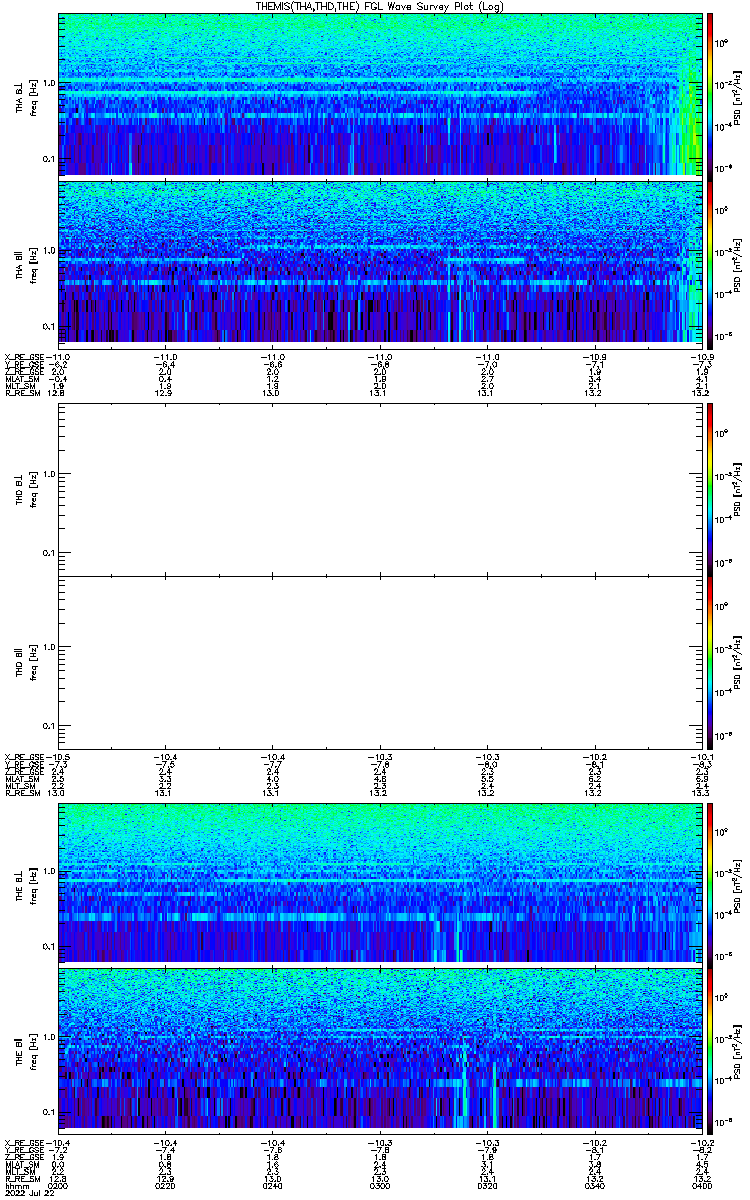Click the "hhmm" time axis label

(x=16, y=1186)
